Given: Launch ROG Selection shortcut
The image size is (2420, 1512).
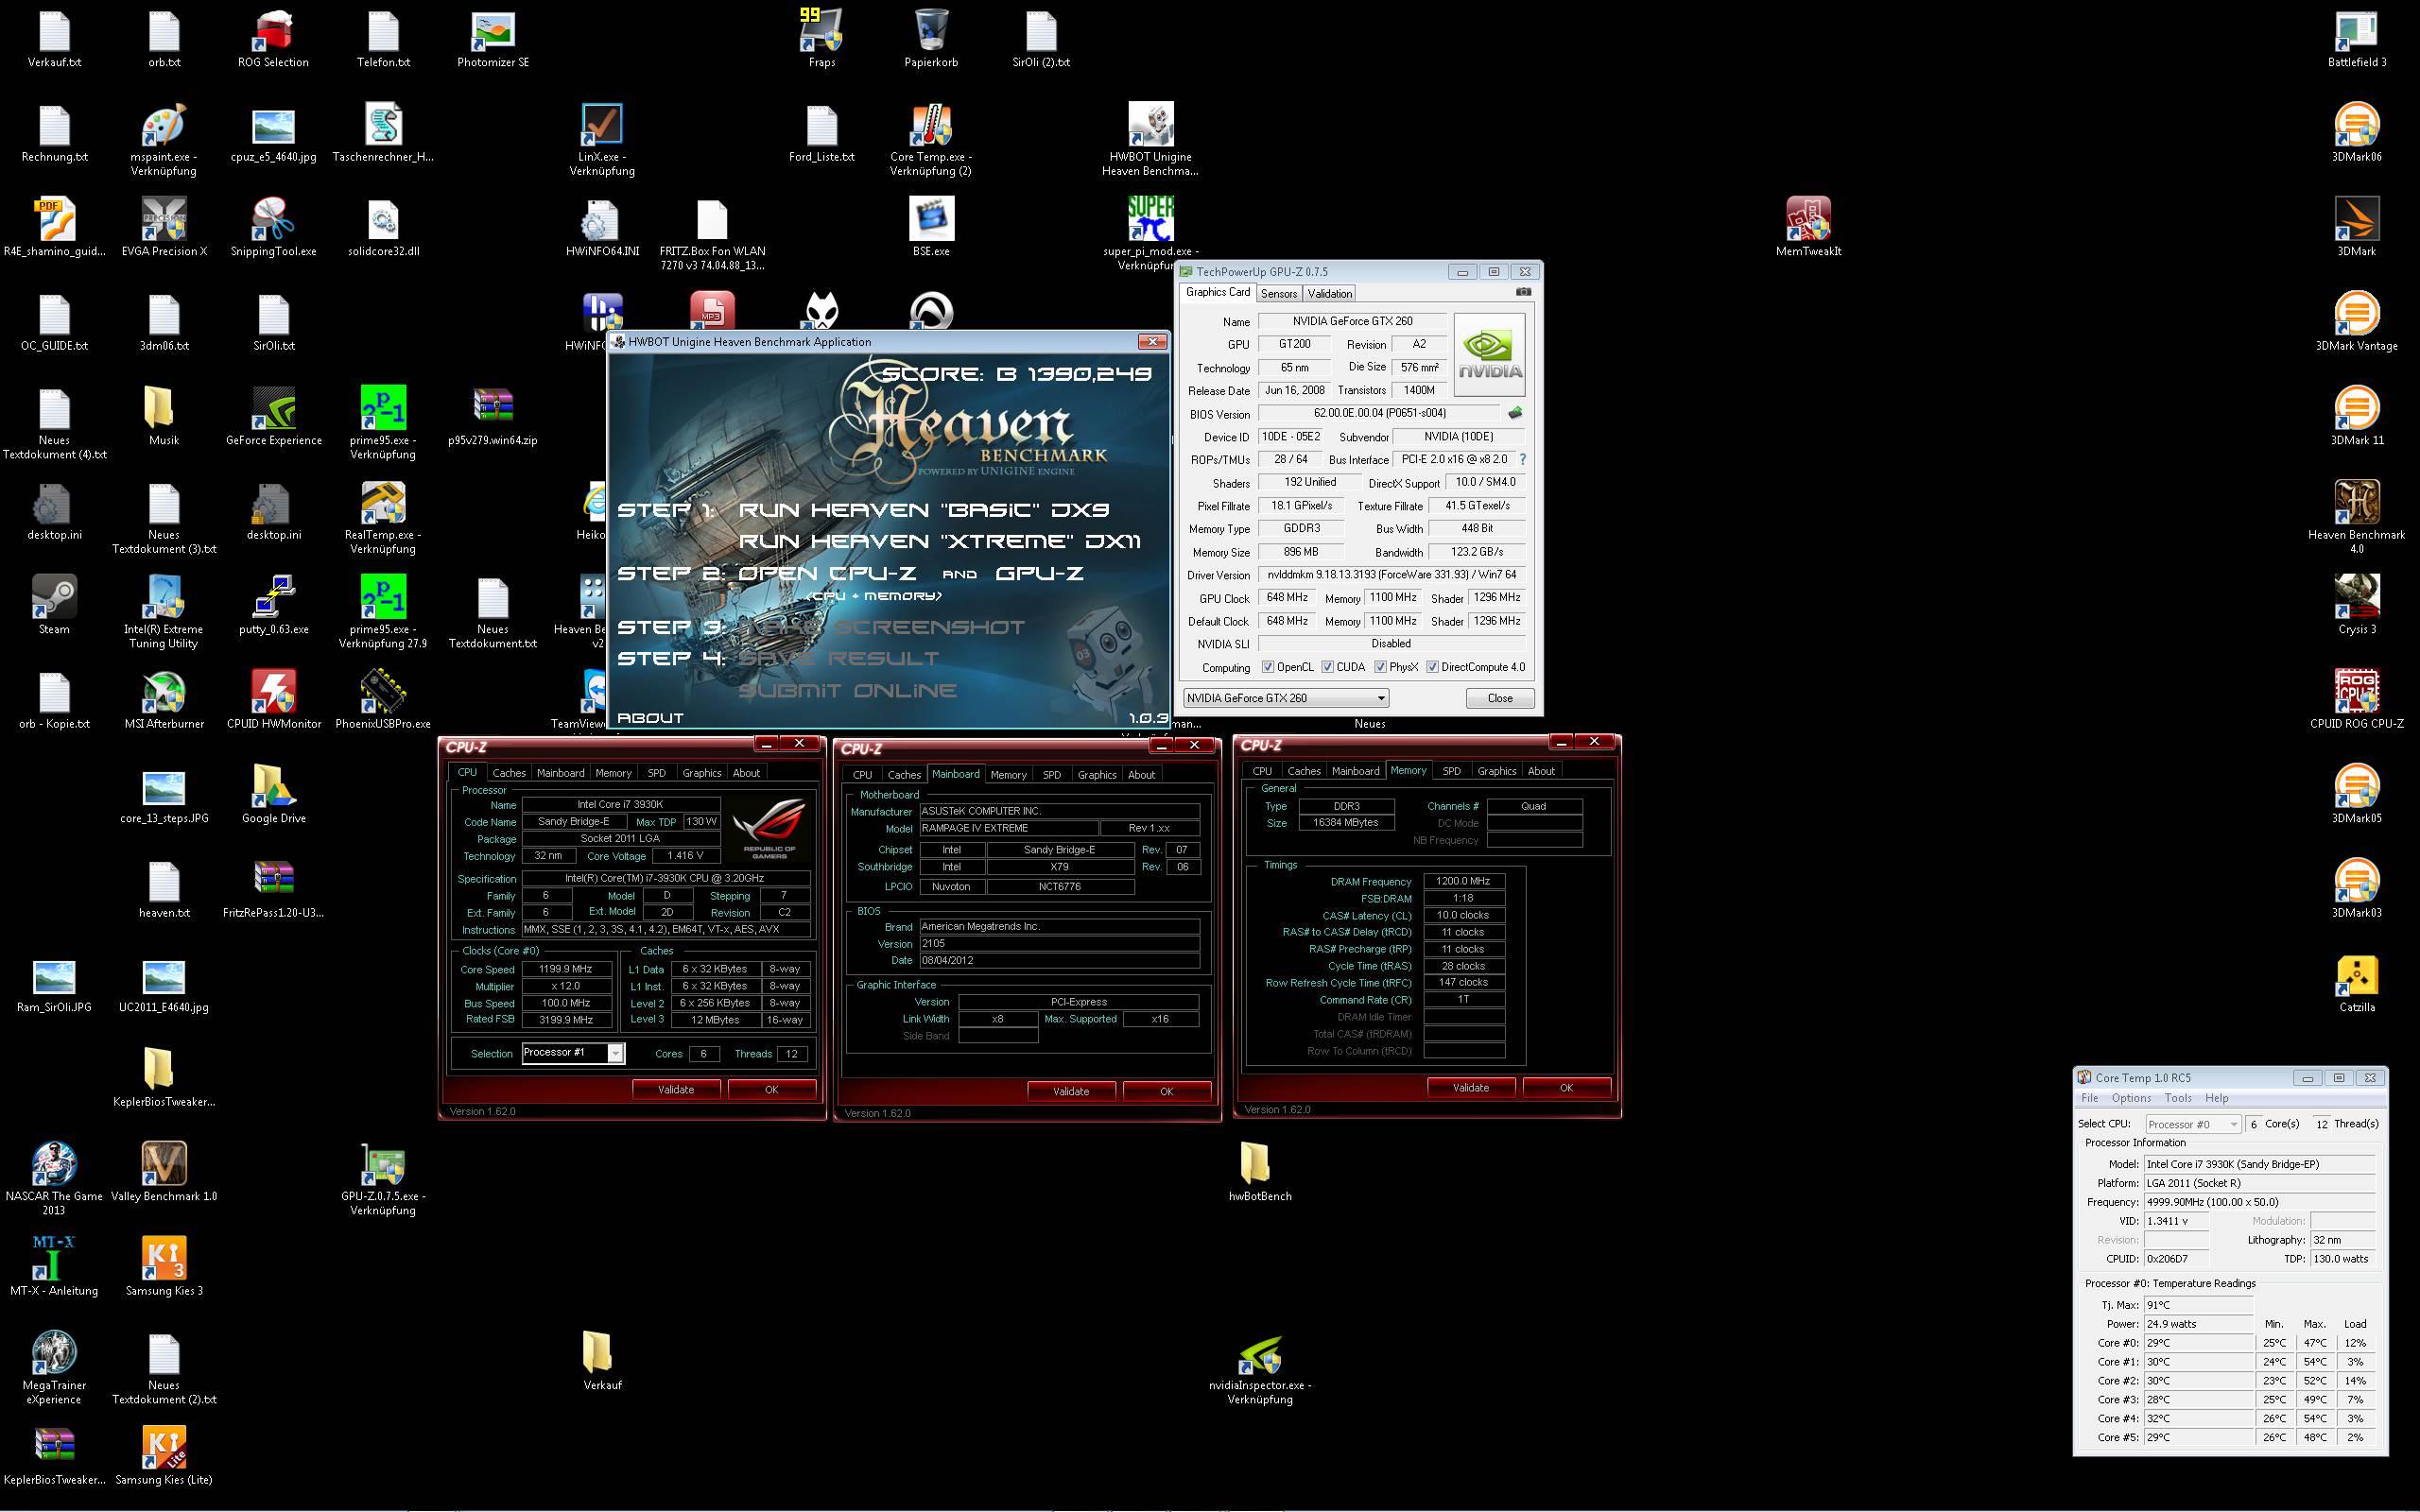Looking at the screenshot, I should [x=273, y=38].
